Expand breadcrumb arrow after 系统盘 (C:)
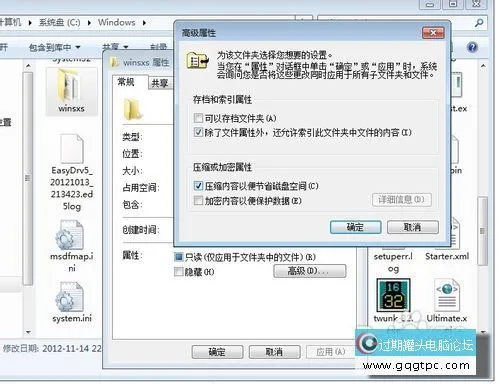This screenshot has width=500, height=384. coord(89,23)
